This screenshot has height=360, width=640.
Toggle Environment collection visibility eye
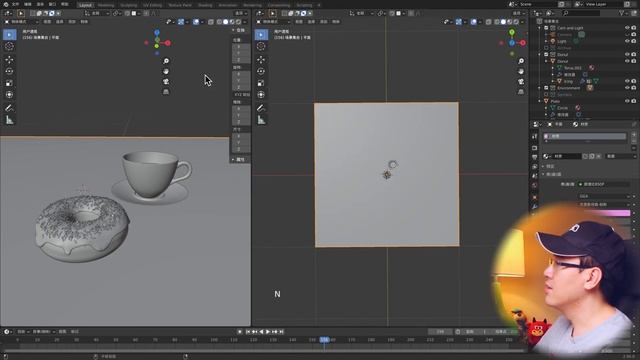click(627, 88)
